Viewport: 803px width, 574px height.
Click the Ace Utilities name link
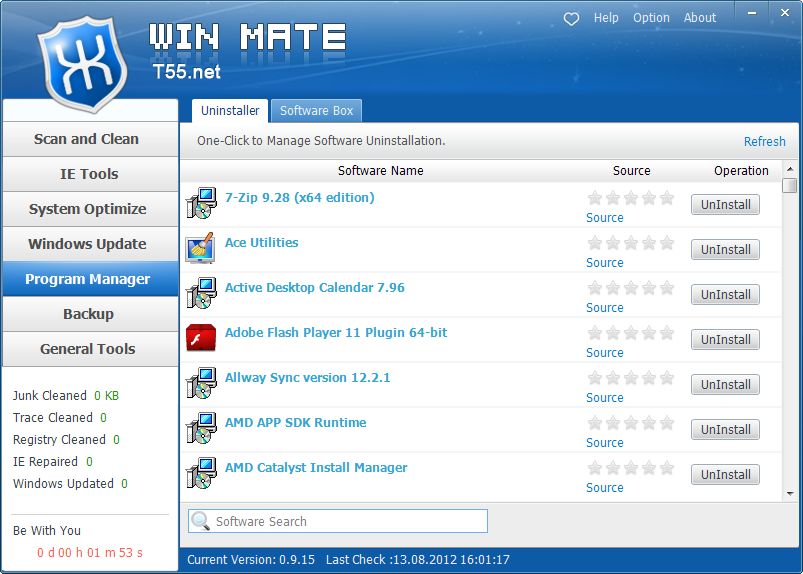coord(262,243)
